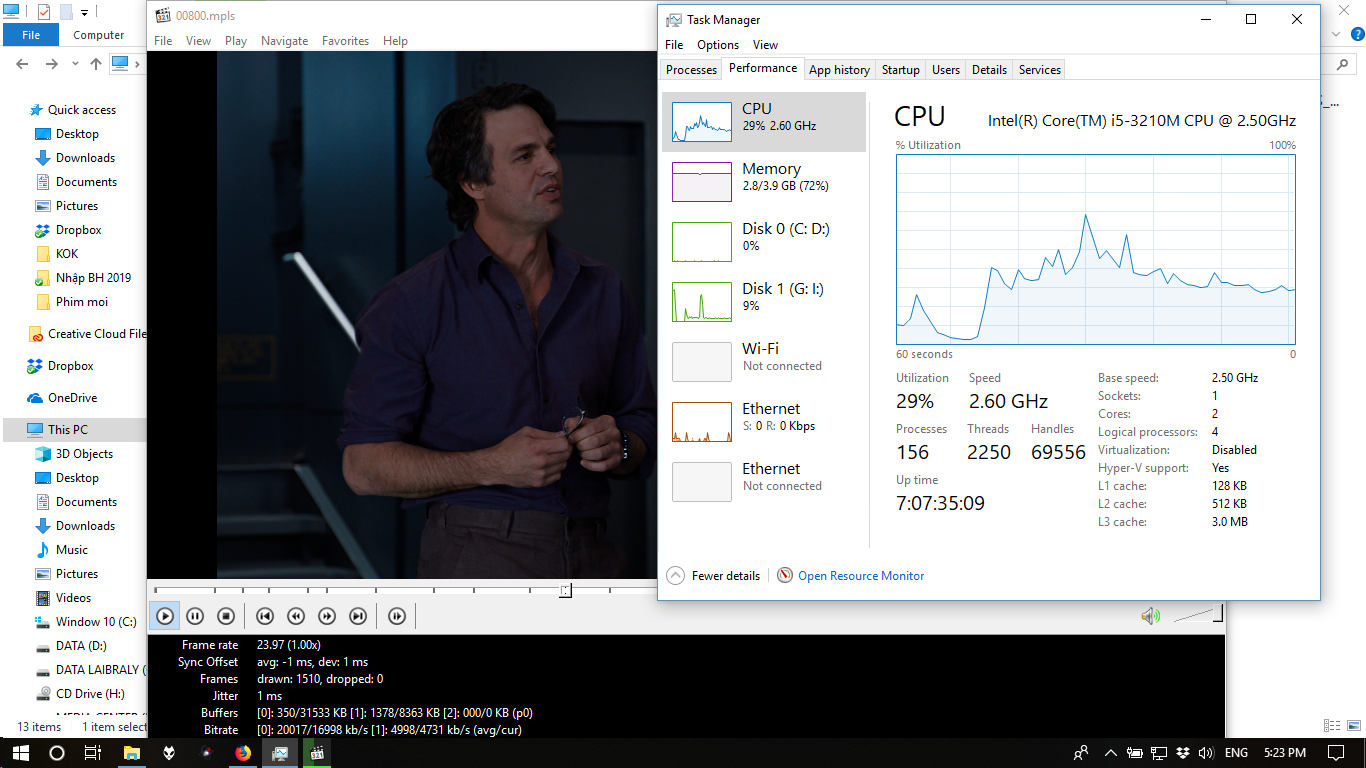Screen dimensions: 1366x768
Task: Select Quick access in the navigation pane
Action: tap(82, 110)
